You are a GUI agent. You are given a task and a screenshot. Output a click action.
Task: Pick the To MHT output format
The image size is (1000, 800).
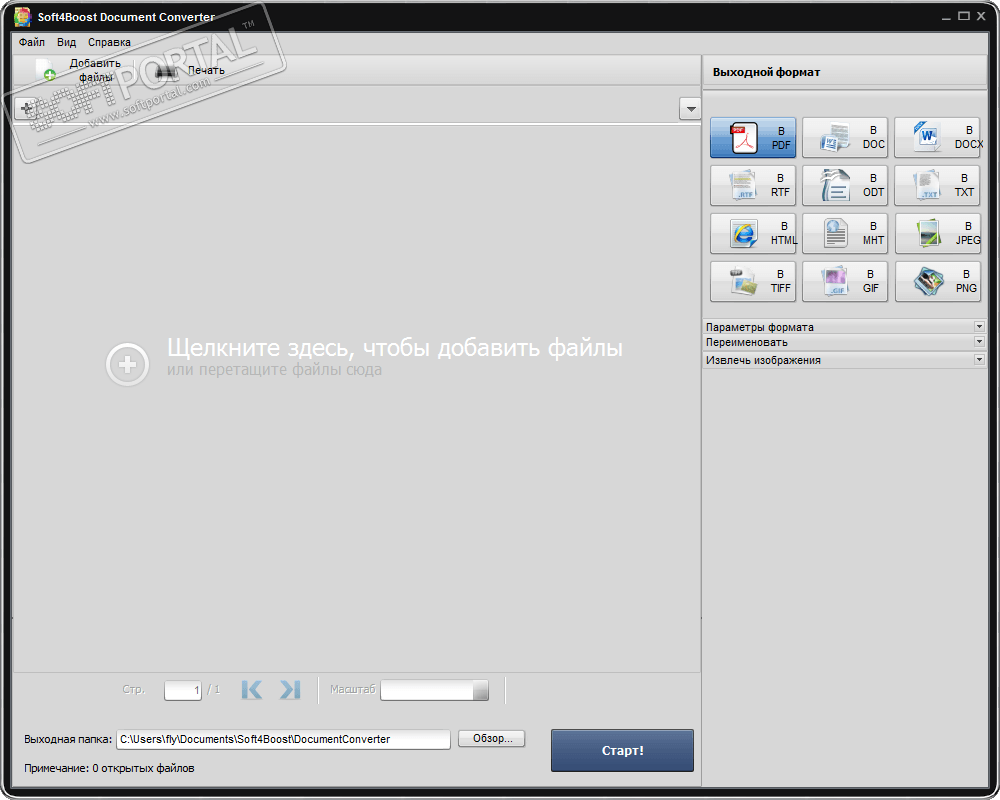click(x=844, y=233)
